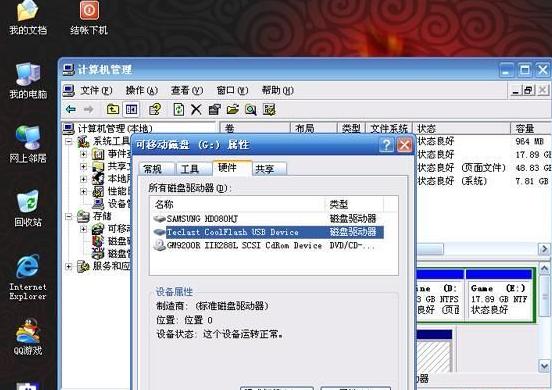Click the 容量 column header
Image resolution: width=552 pixels, height=390 pixels.
point(532,128)
